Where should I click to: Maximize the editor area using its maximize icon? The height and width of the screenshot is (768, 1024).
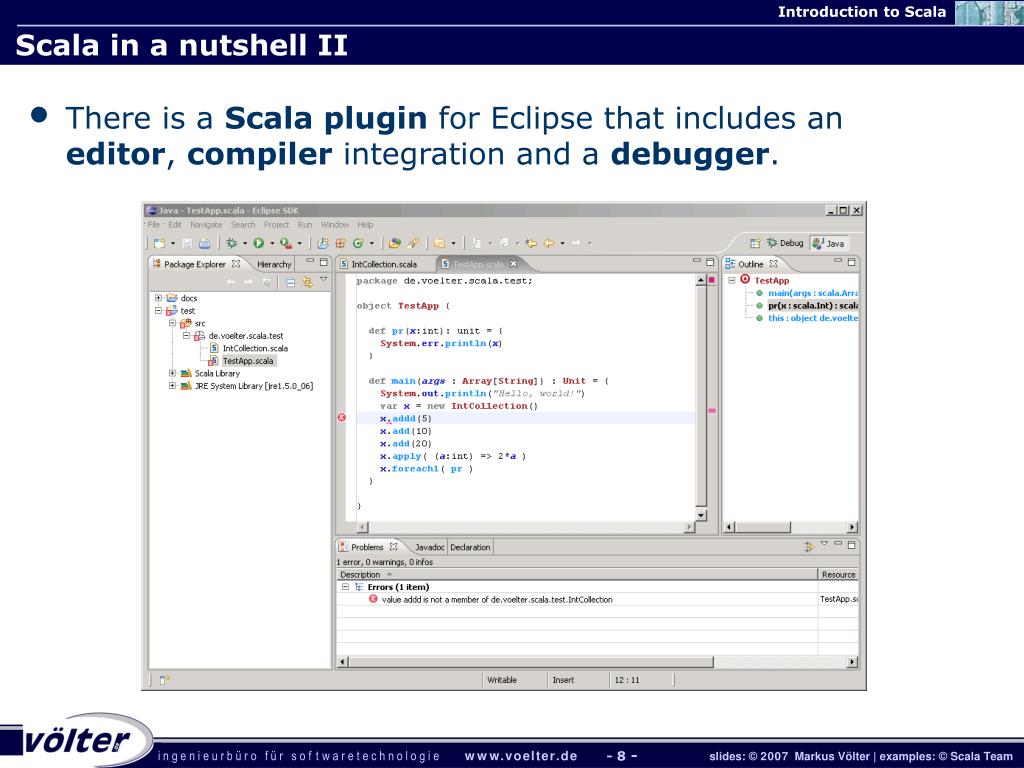[x=711, y=263]
